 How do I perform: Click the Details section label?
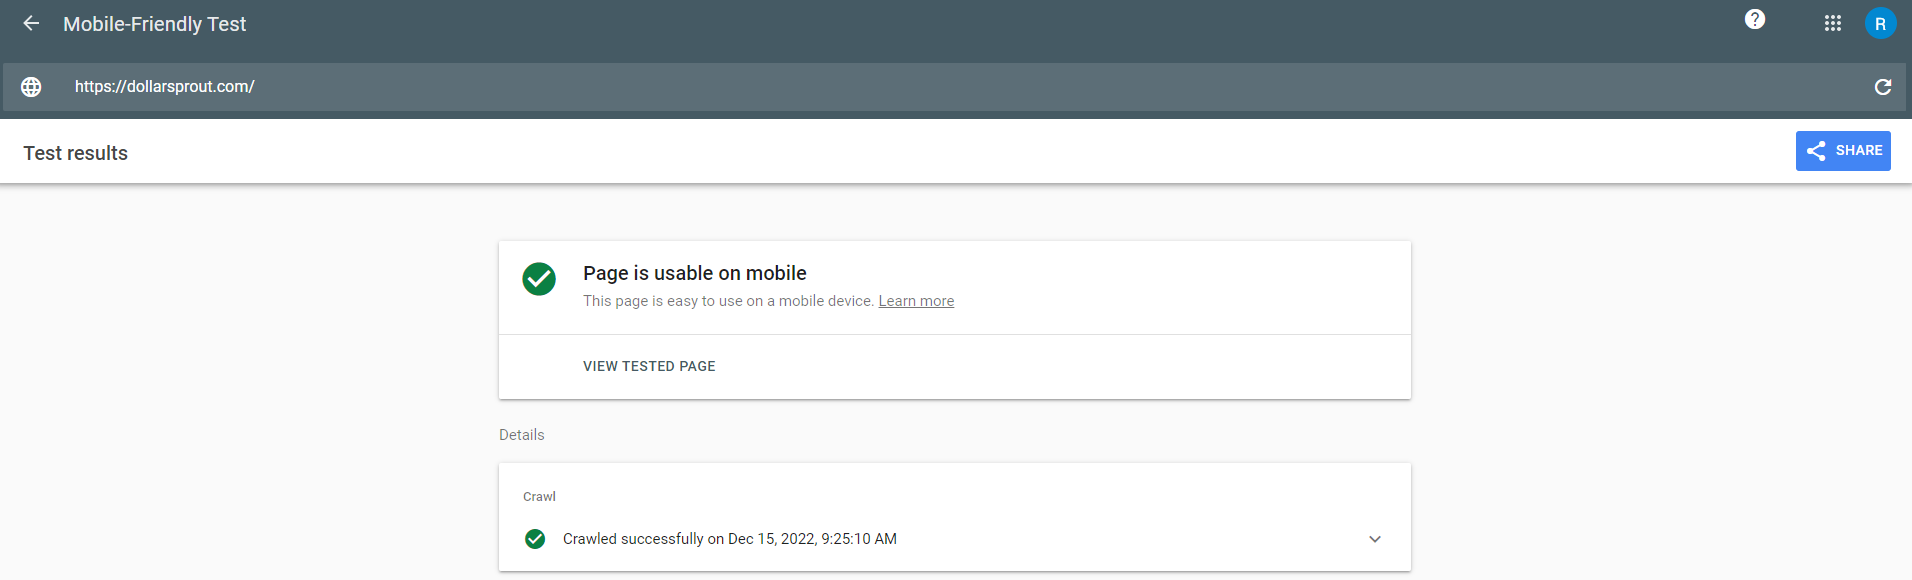pyautogui.click(x=522, y=435)
